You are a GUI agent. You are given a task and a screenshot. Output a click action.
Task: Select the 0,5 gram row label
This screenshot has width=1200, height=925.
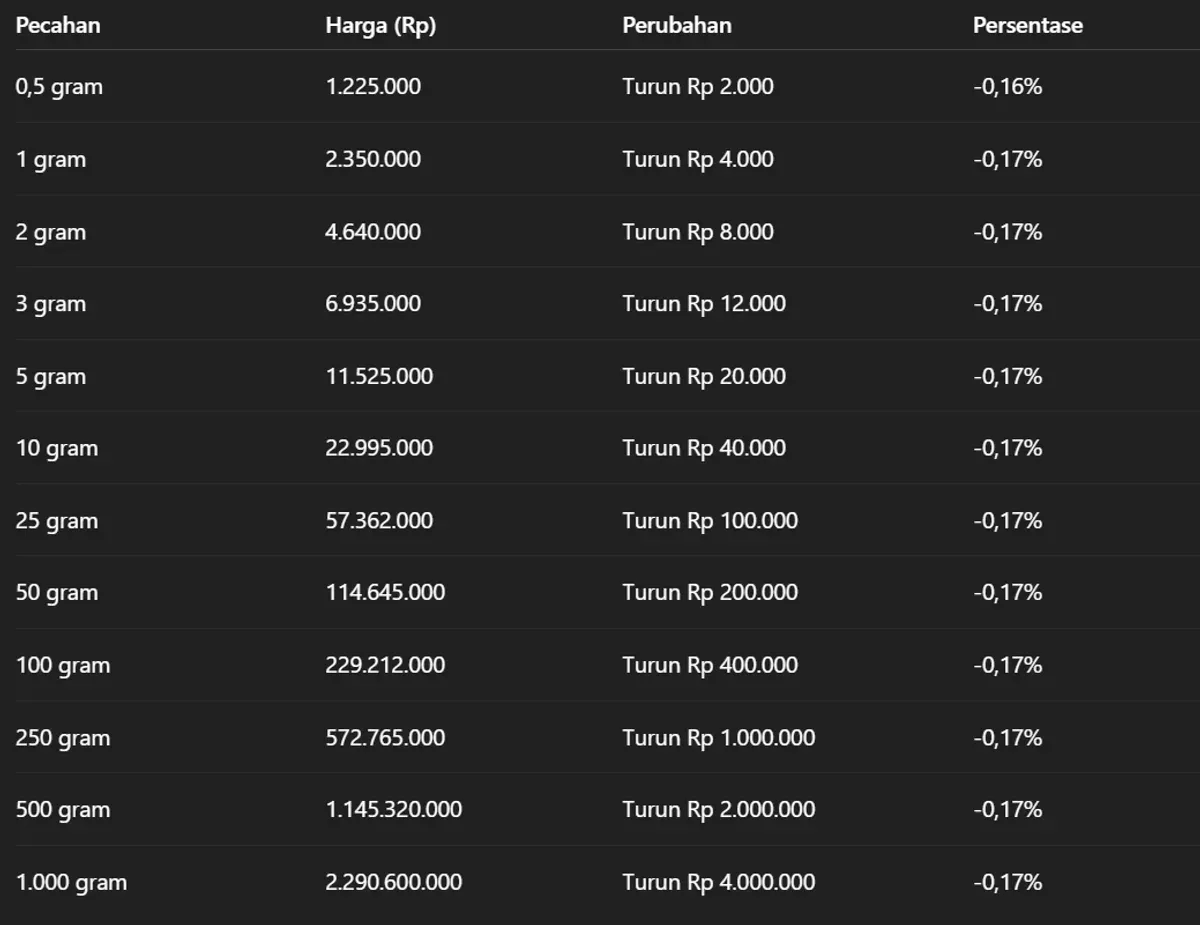[59, 87]
